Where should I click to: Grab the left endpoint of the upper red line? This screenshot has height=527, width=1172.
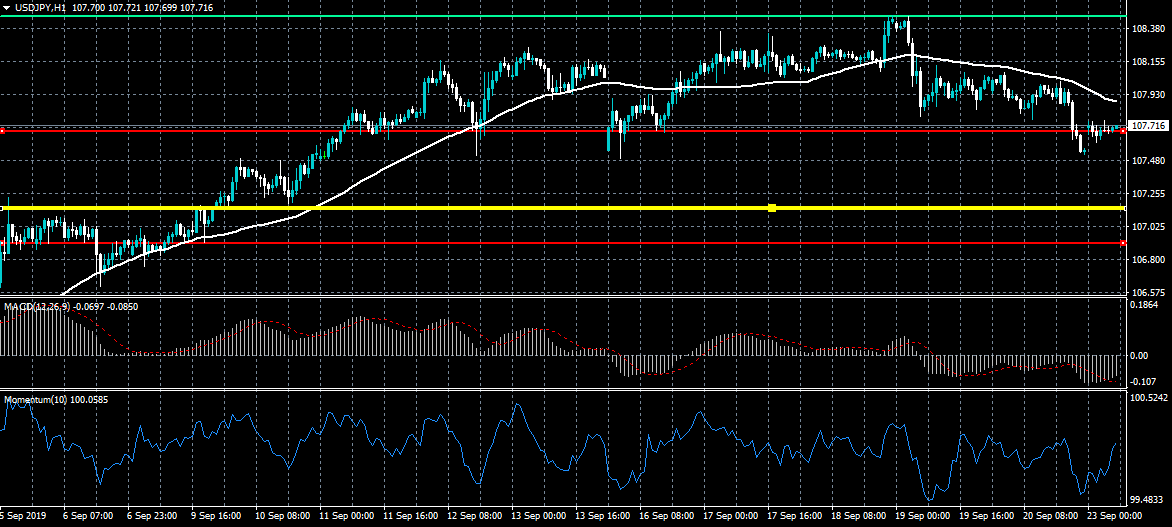2,131
